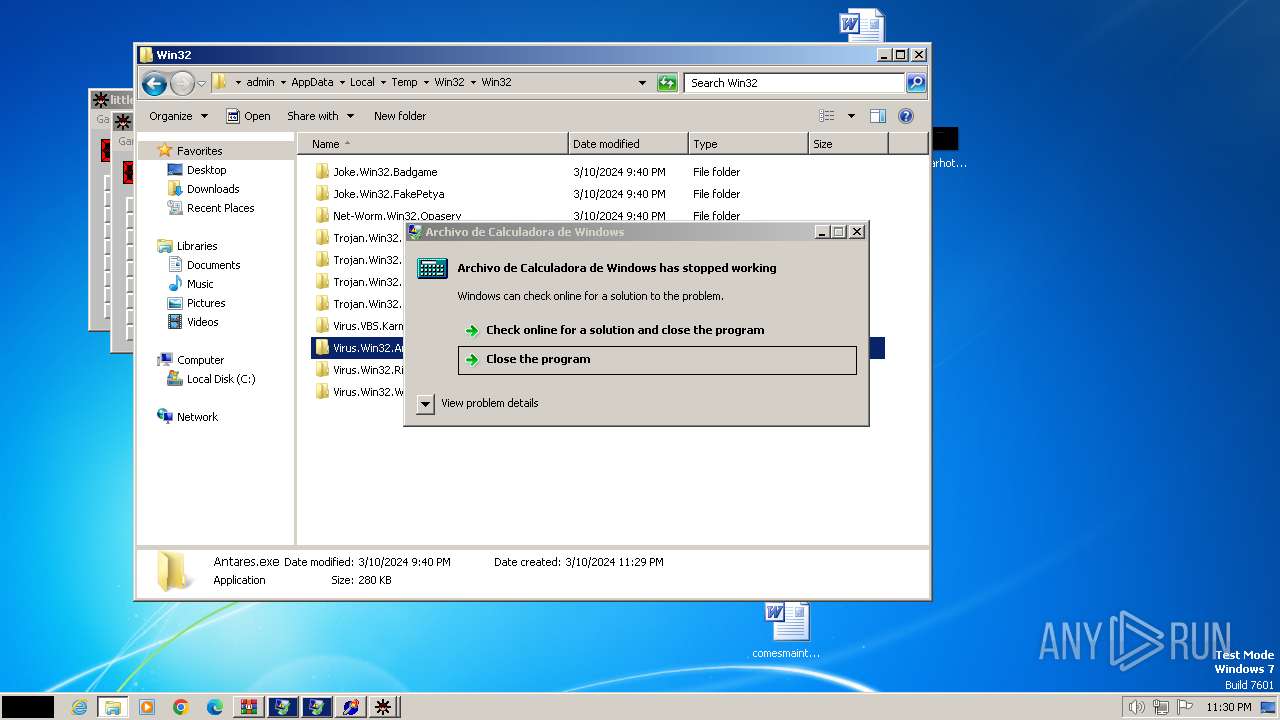The image size is (1280, 720).
Task: Sort by the Size column header
Action: click(x=848, y=144)
